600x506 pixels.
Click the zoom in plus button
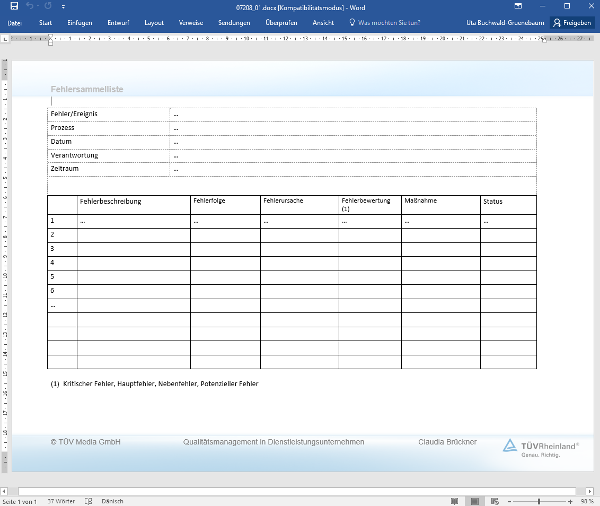point(572,501)
